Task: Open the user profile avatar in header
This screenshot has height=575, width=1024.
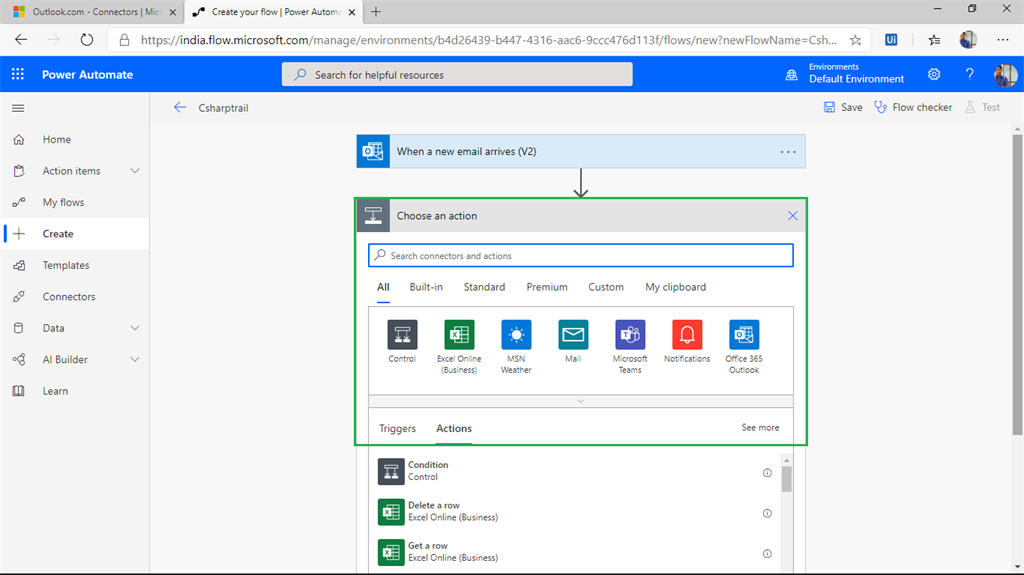Action: pyautogui.click(x=1005, y=74)
